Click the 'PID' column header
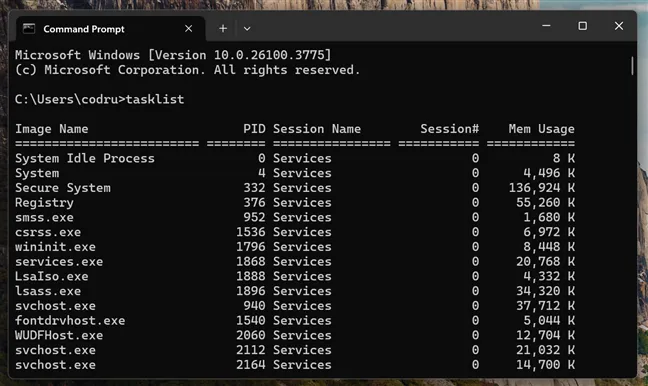Screen dimensions: 648x386 pos(254,129)
